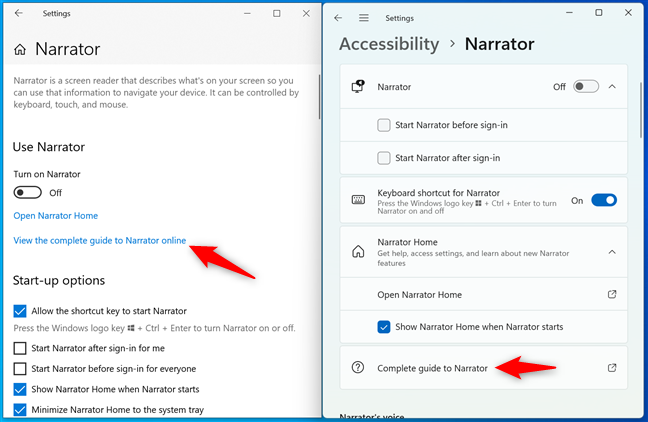Uncheck Minimize Narrator Home to the system tray

20,409
